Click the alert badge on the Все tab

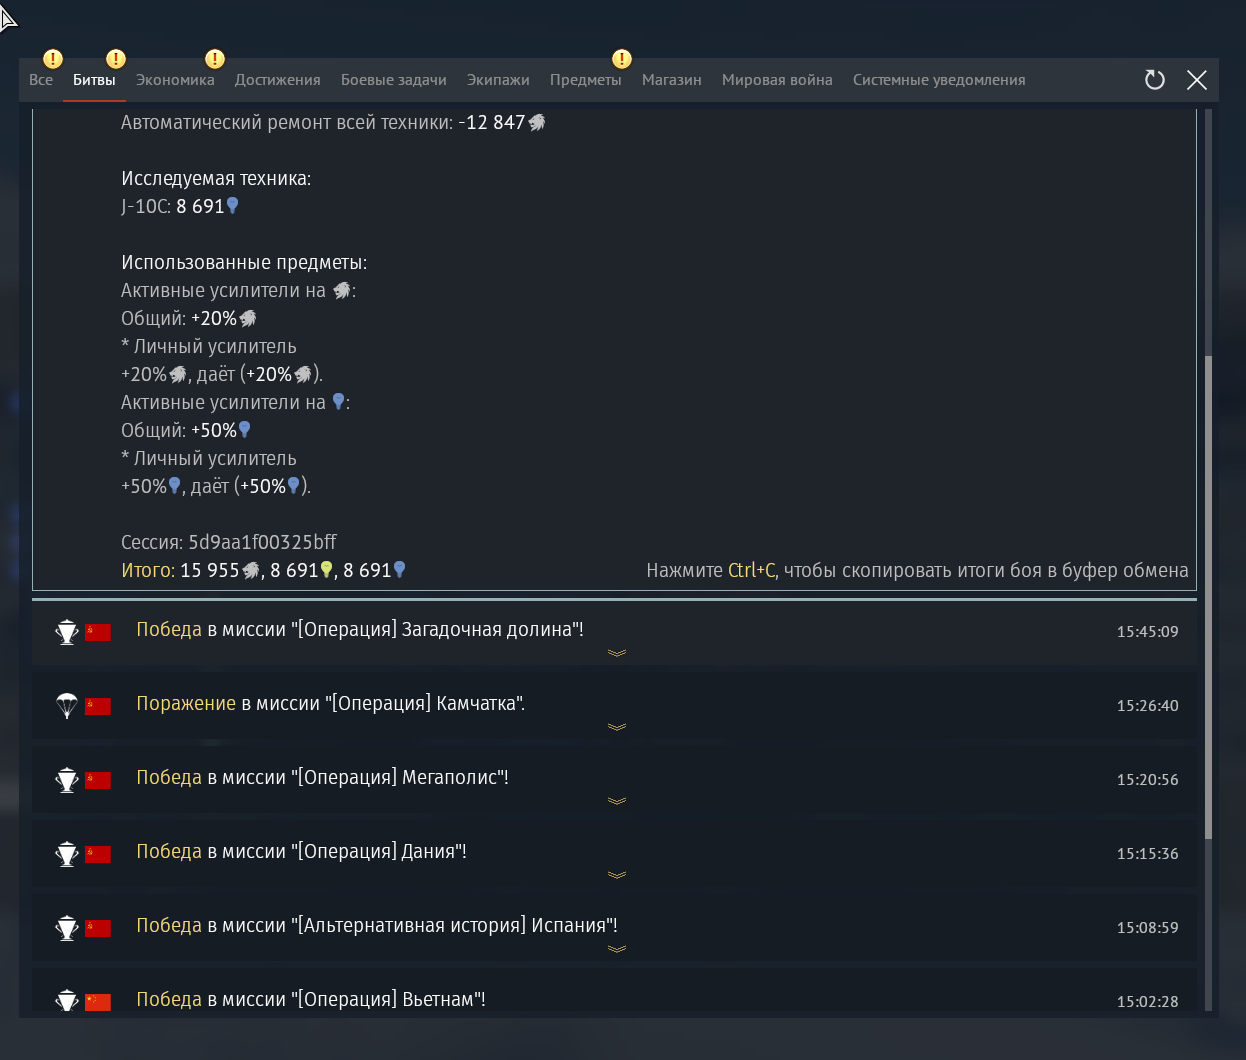pyautogui.click(x=53, y=59)
